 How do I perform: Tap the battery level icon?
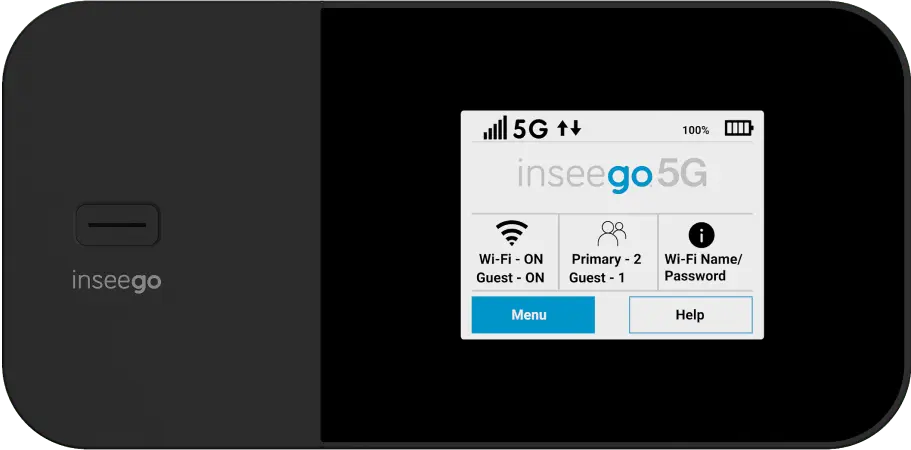(739, 128)
